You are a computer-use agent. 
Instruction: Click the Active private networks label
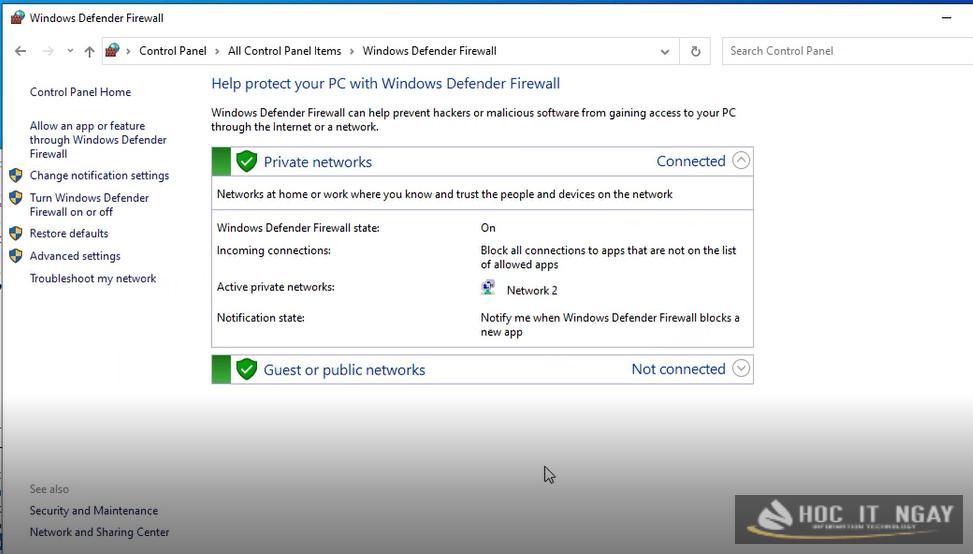[276, 287]
